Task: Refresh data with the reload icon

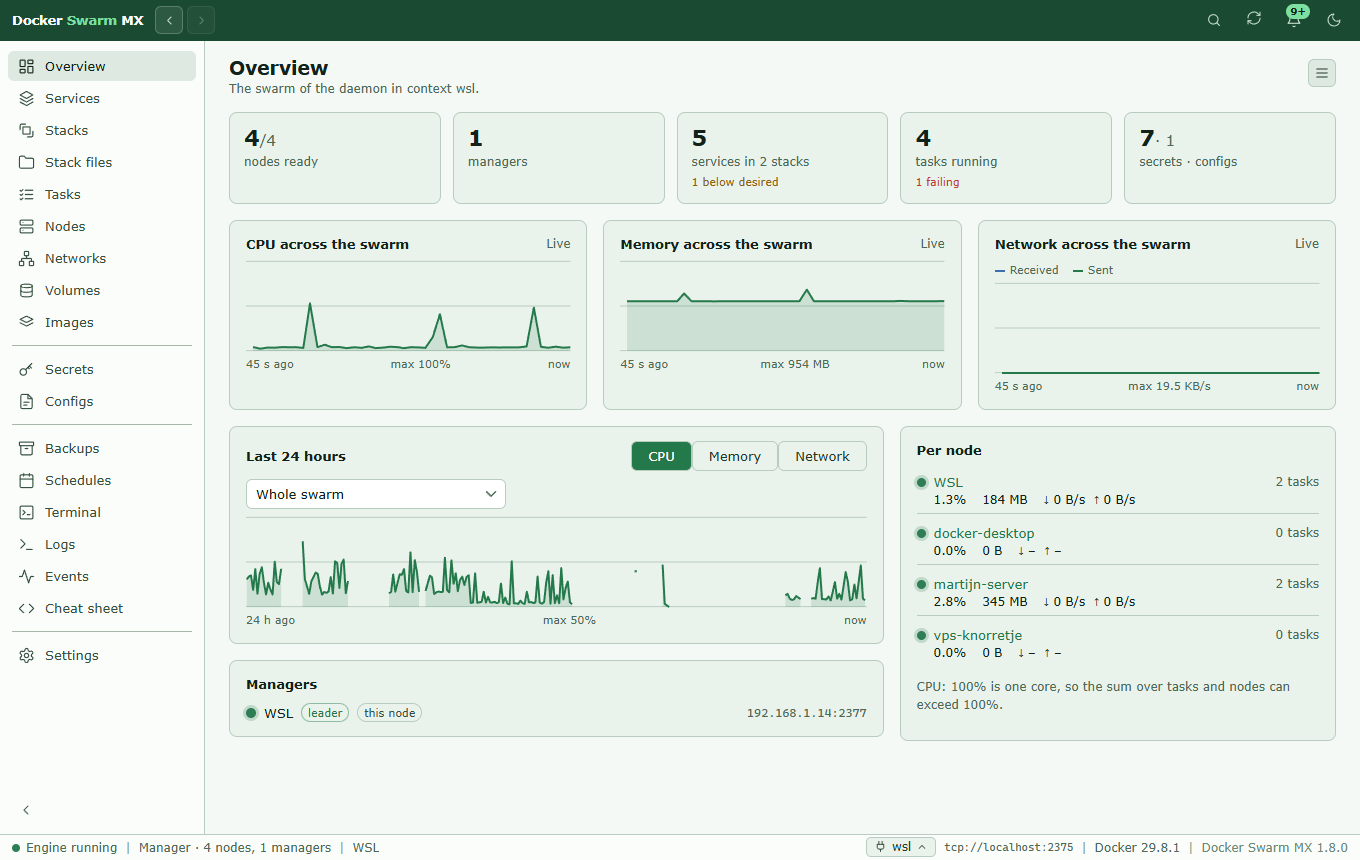Action: (1254, 19)
